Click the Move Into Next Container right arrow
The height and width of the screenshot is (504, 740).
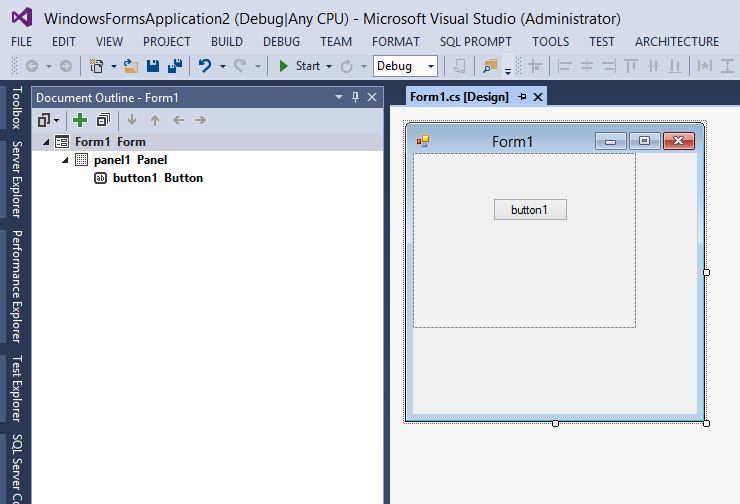pyautogui.click(x=201, y=120)
